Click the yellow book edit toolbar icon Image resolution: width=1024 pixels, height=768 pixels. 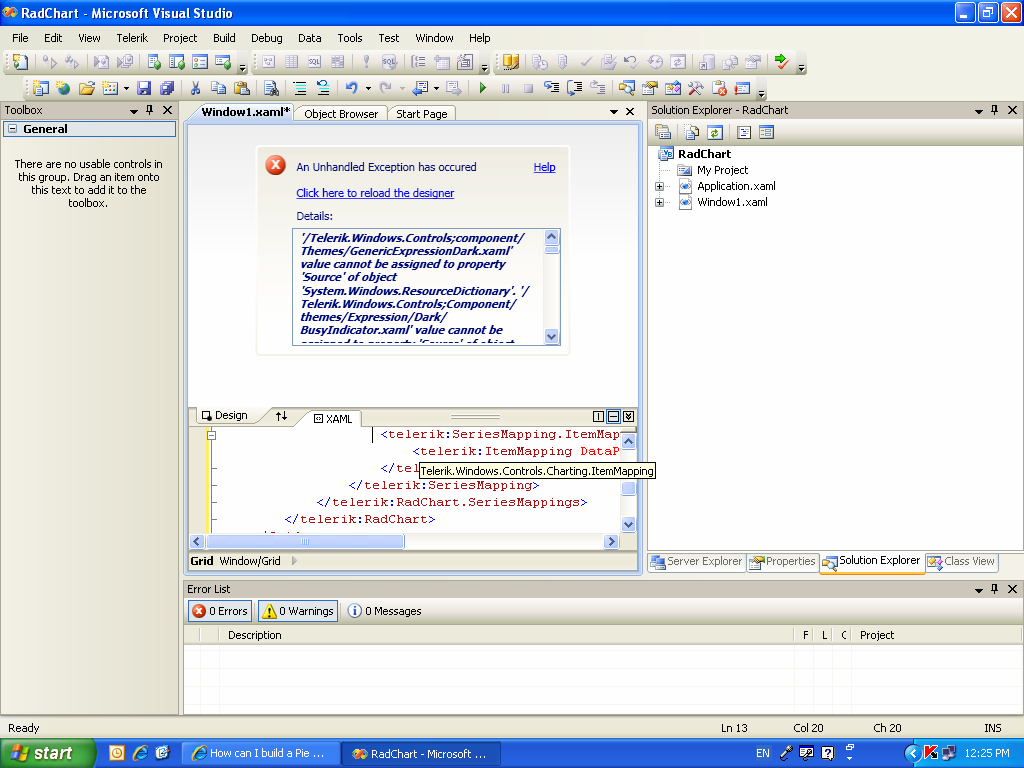click(511, 62)
